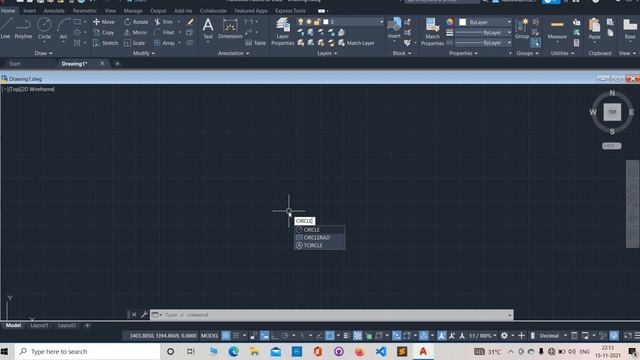Open the Manage ribbon tab

133,11
